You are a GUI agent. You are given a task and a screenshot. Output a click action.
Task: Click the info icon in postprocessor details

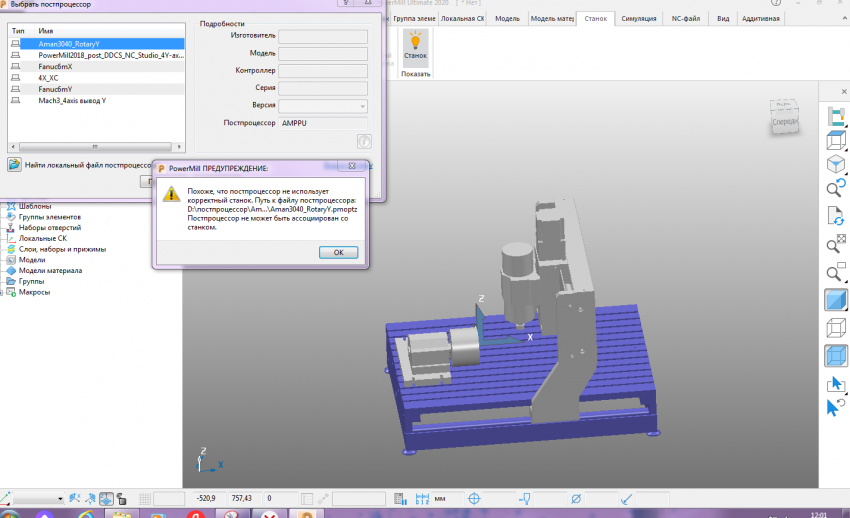tap(364, 143)
